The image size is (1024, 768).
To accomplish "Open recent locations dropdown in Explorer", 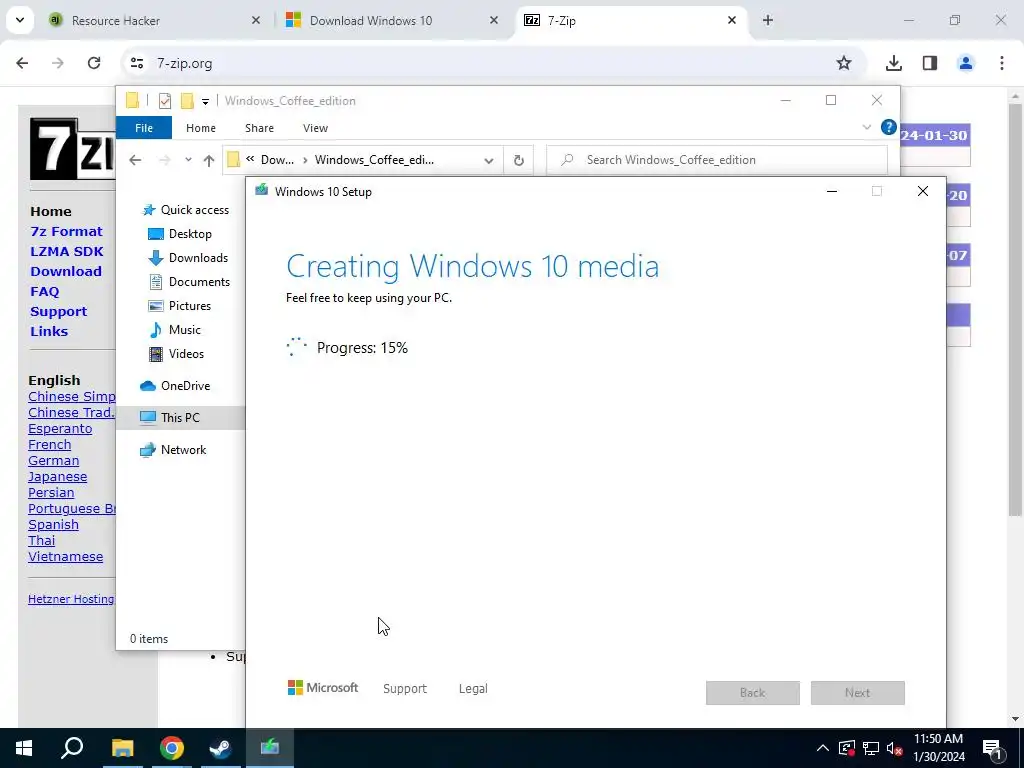I will pos(188,160).
